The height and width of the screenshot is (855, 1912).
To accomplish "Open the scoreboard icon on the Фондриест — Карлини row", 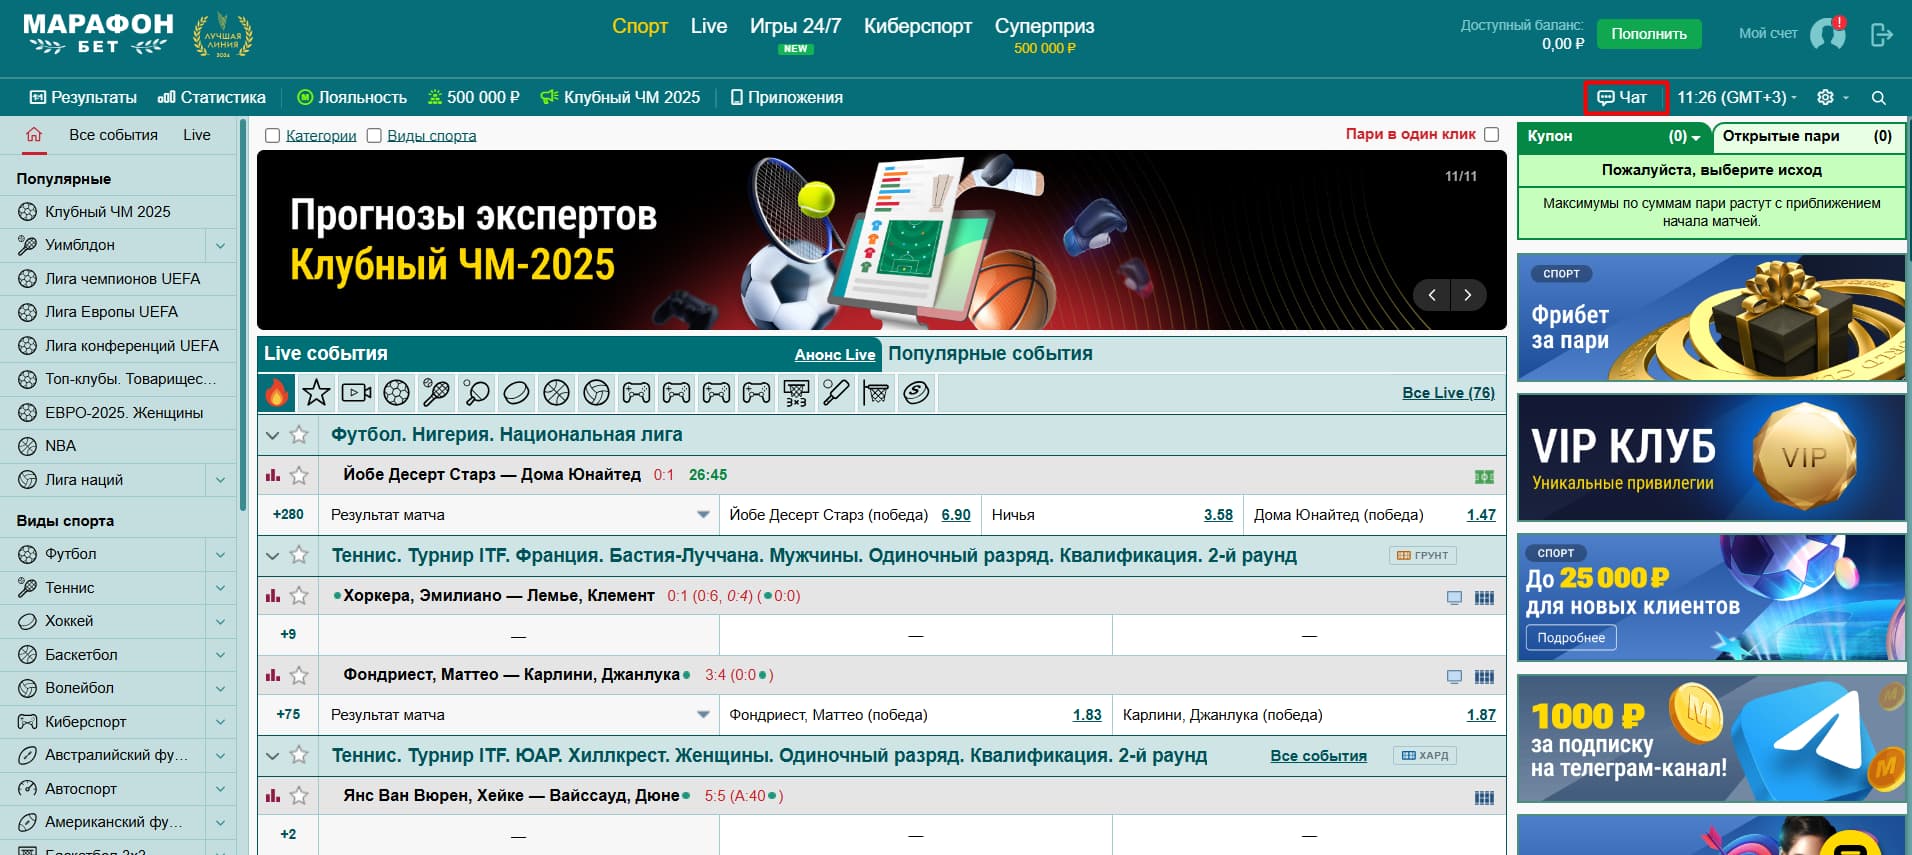I will [x=1484, y=677].
